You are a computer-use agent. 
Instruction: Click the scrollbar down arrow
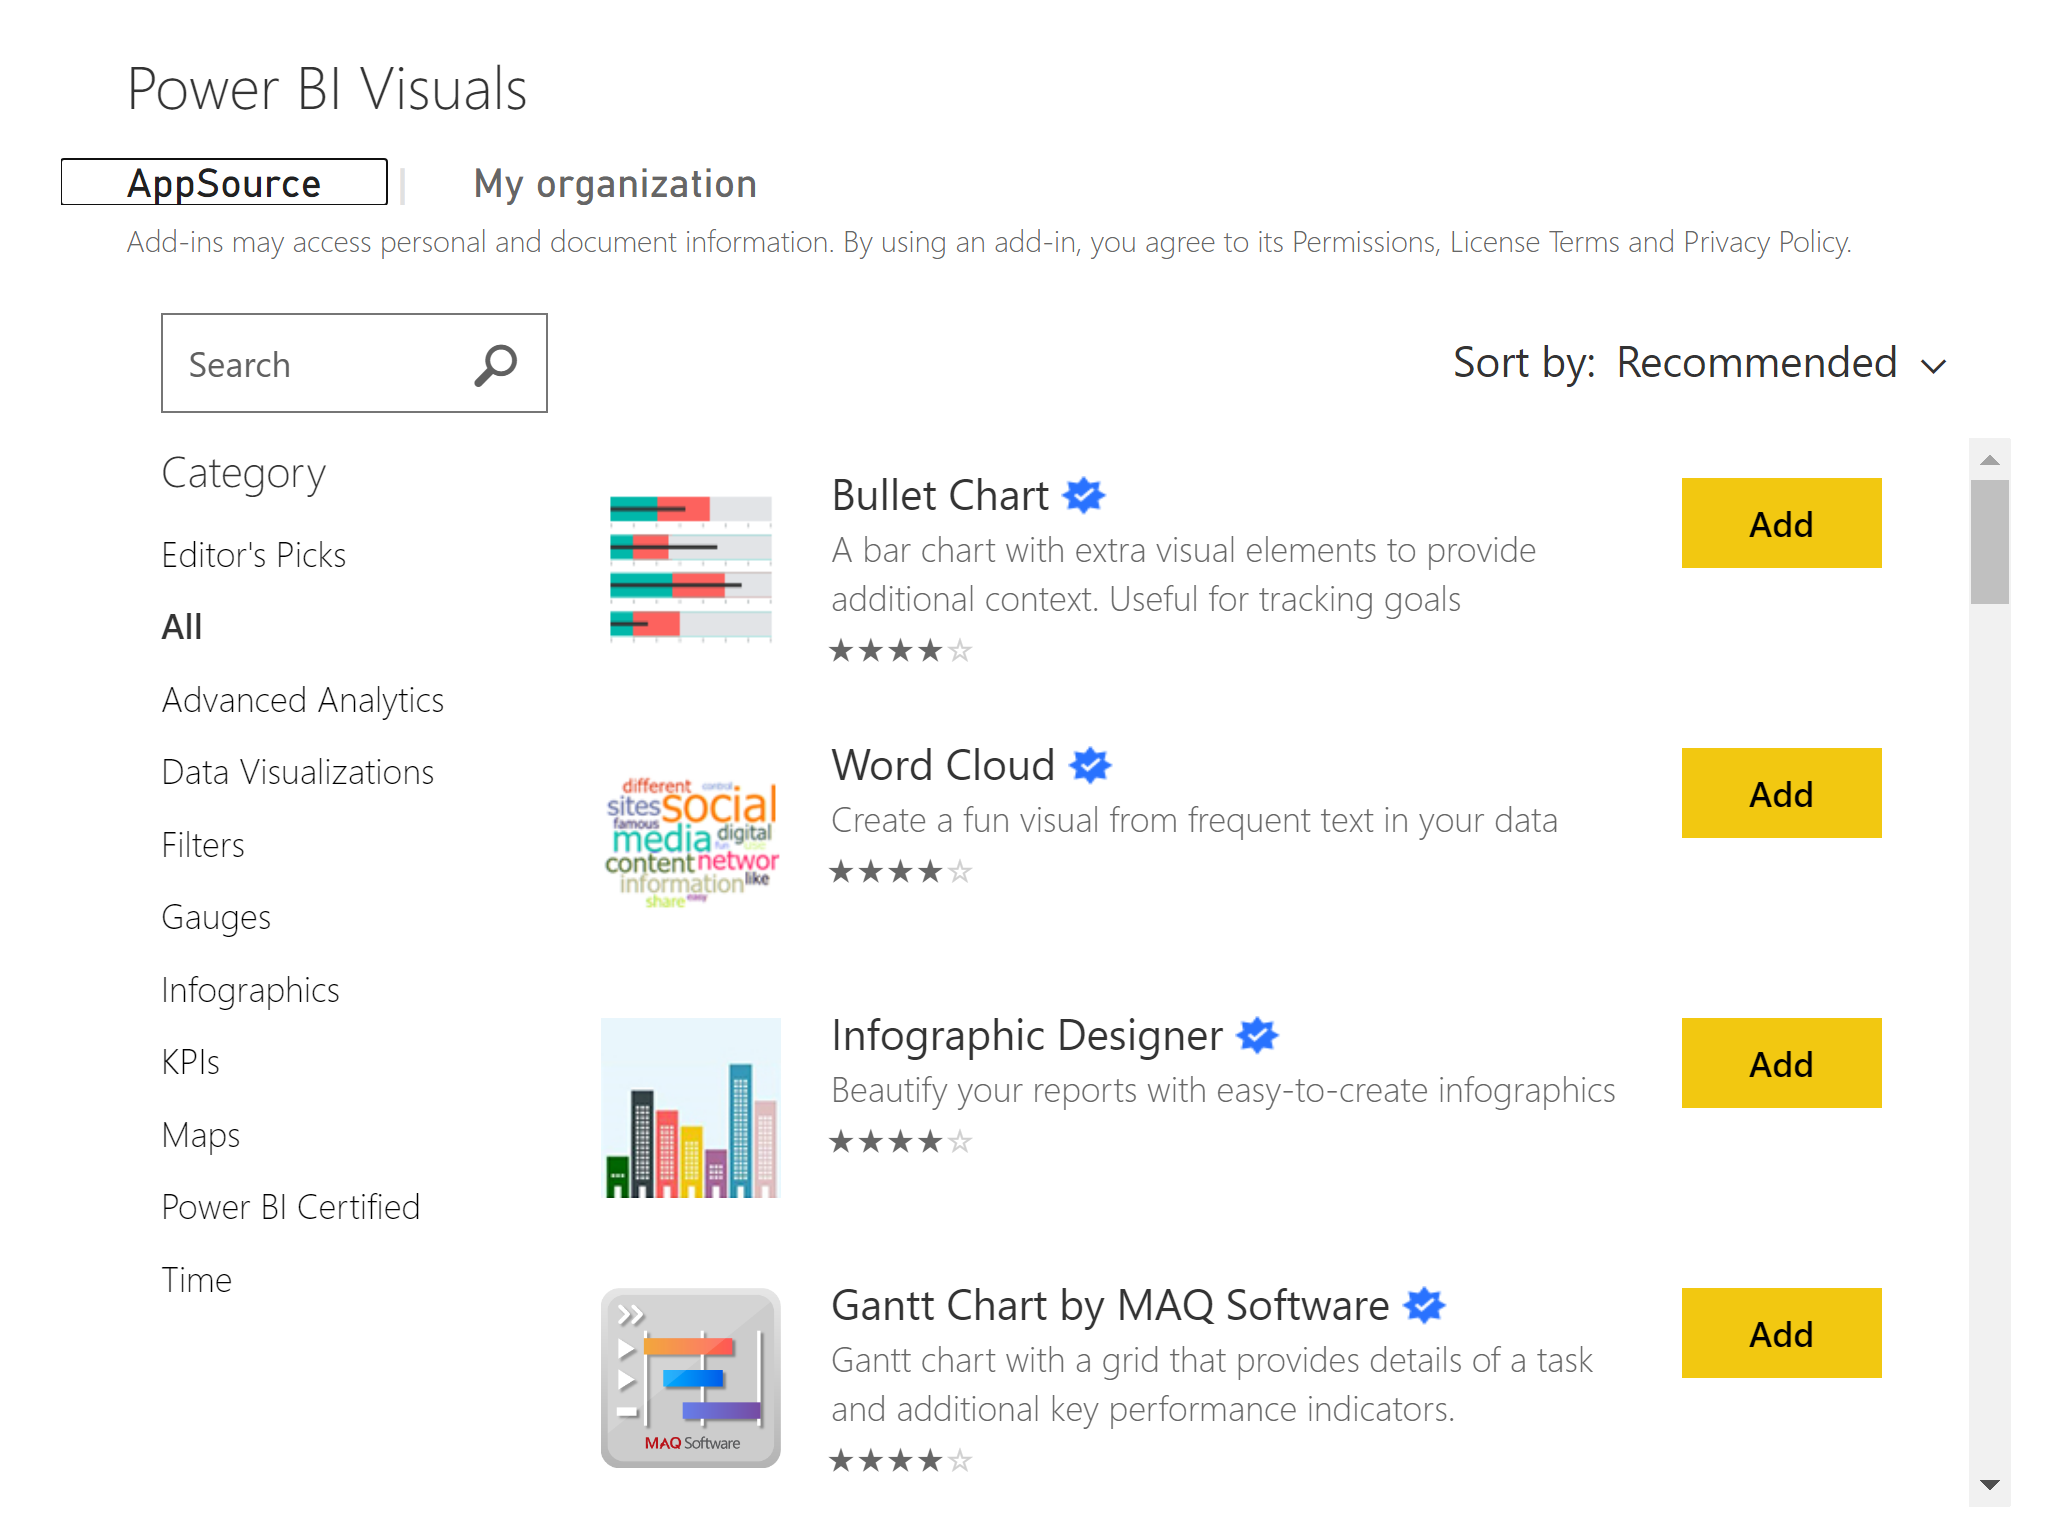point(1989,1484)
